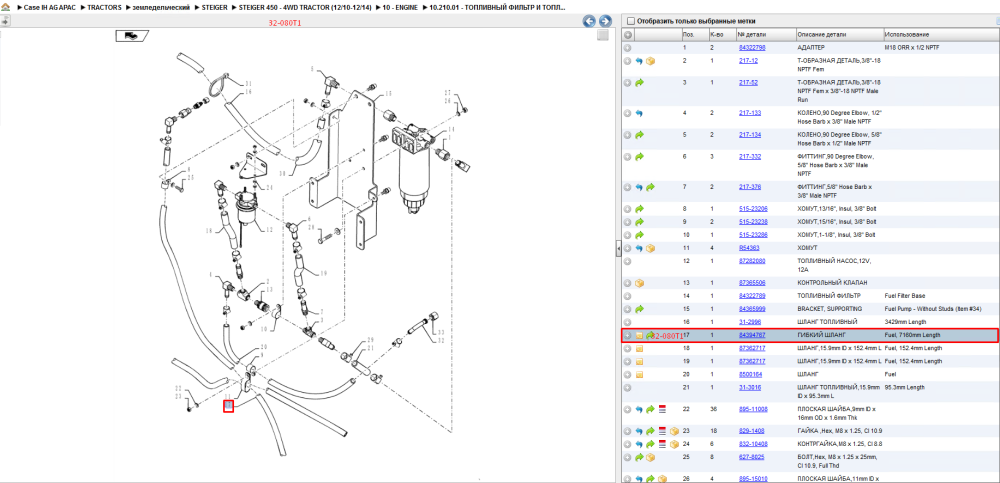This screenshot has width=1000, height=483.
Task: Click the plus icon on row 14 ТОПЛИВНЫЙ ФИЛЬТР
Action: [628, 296]
